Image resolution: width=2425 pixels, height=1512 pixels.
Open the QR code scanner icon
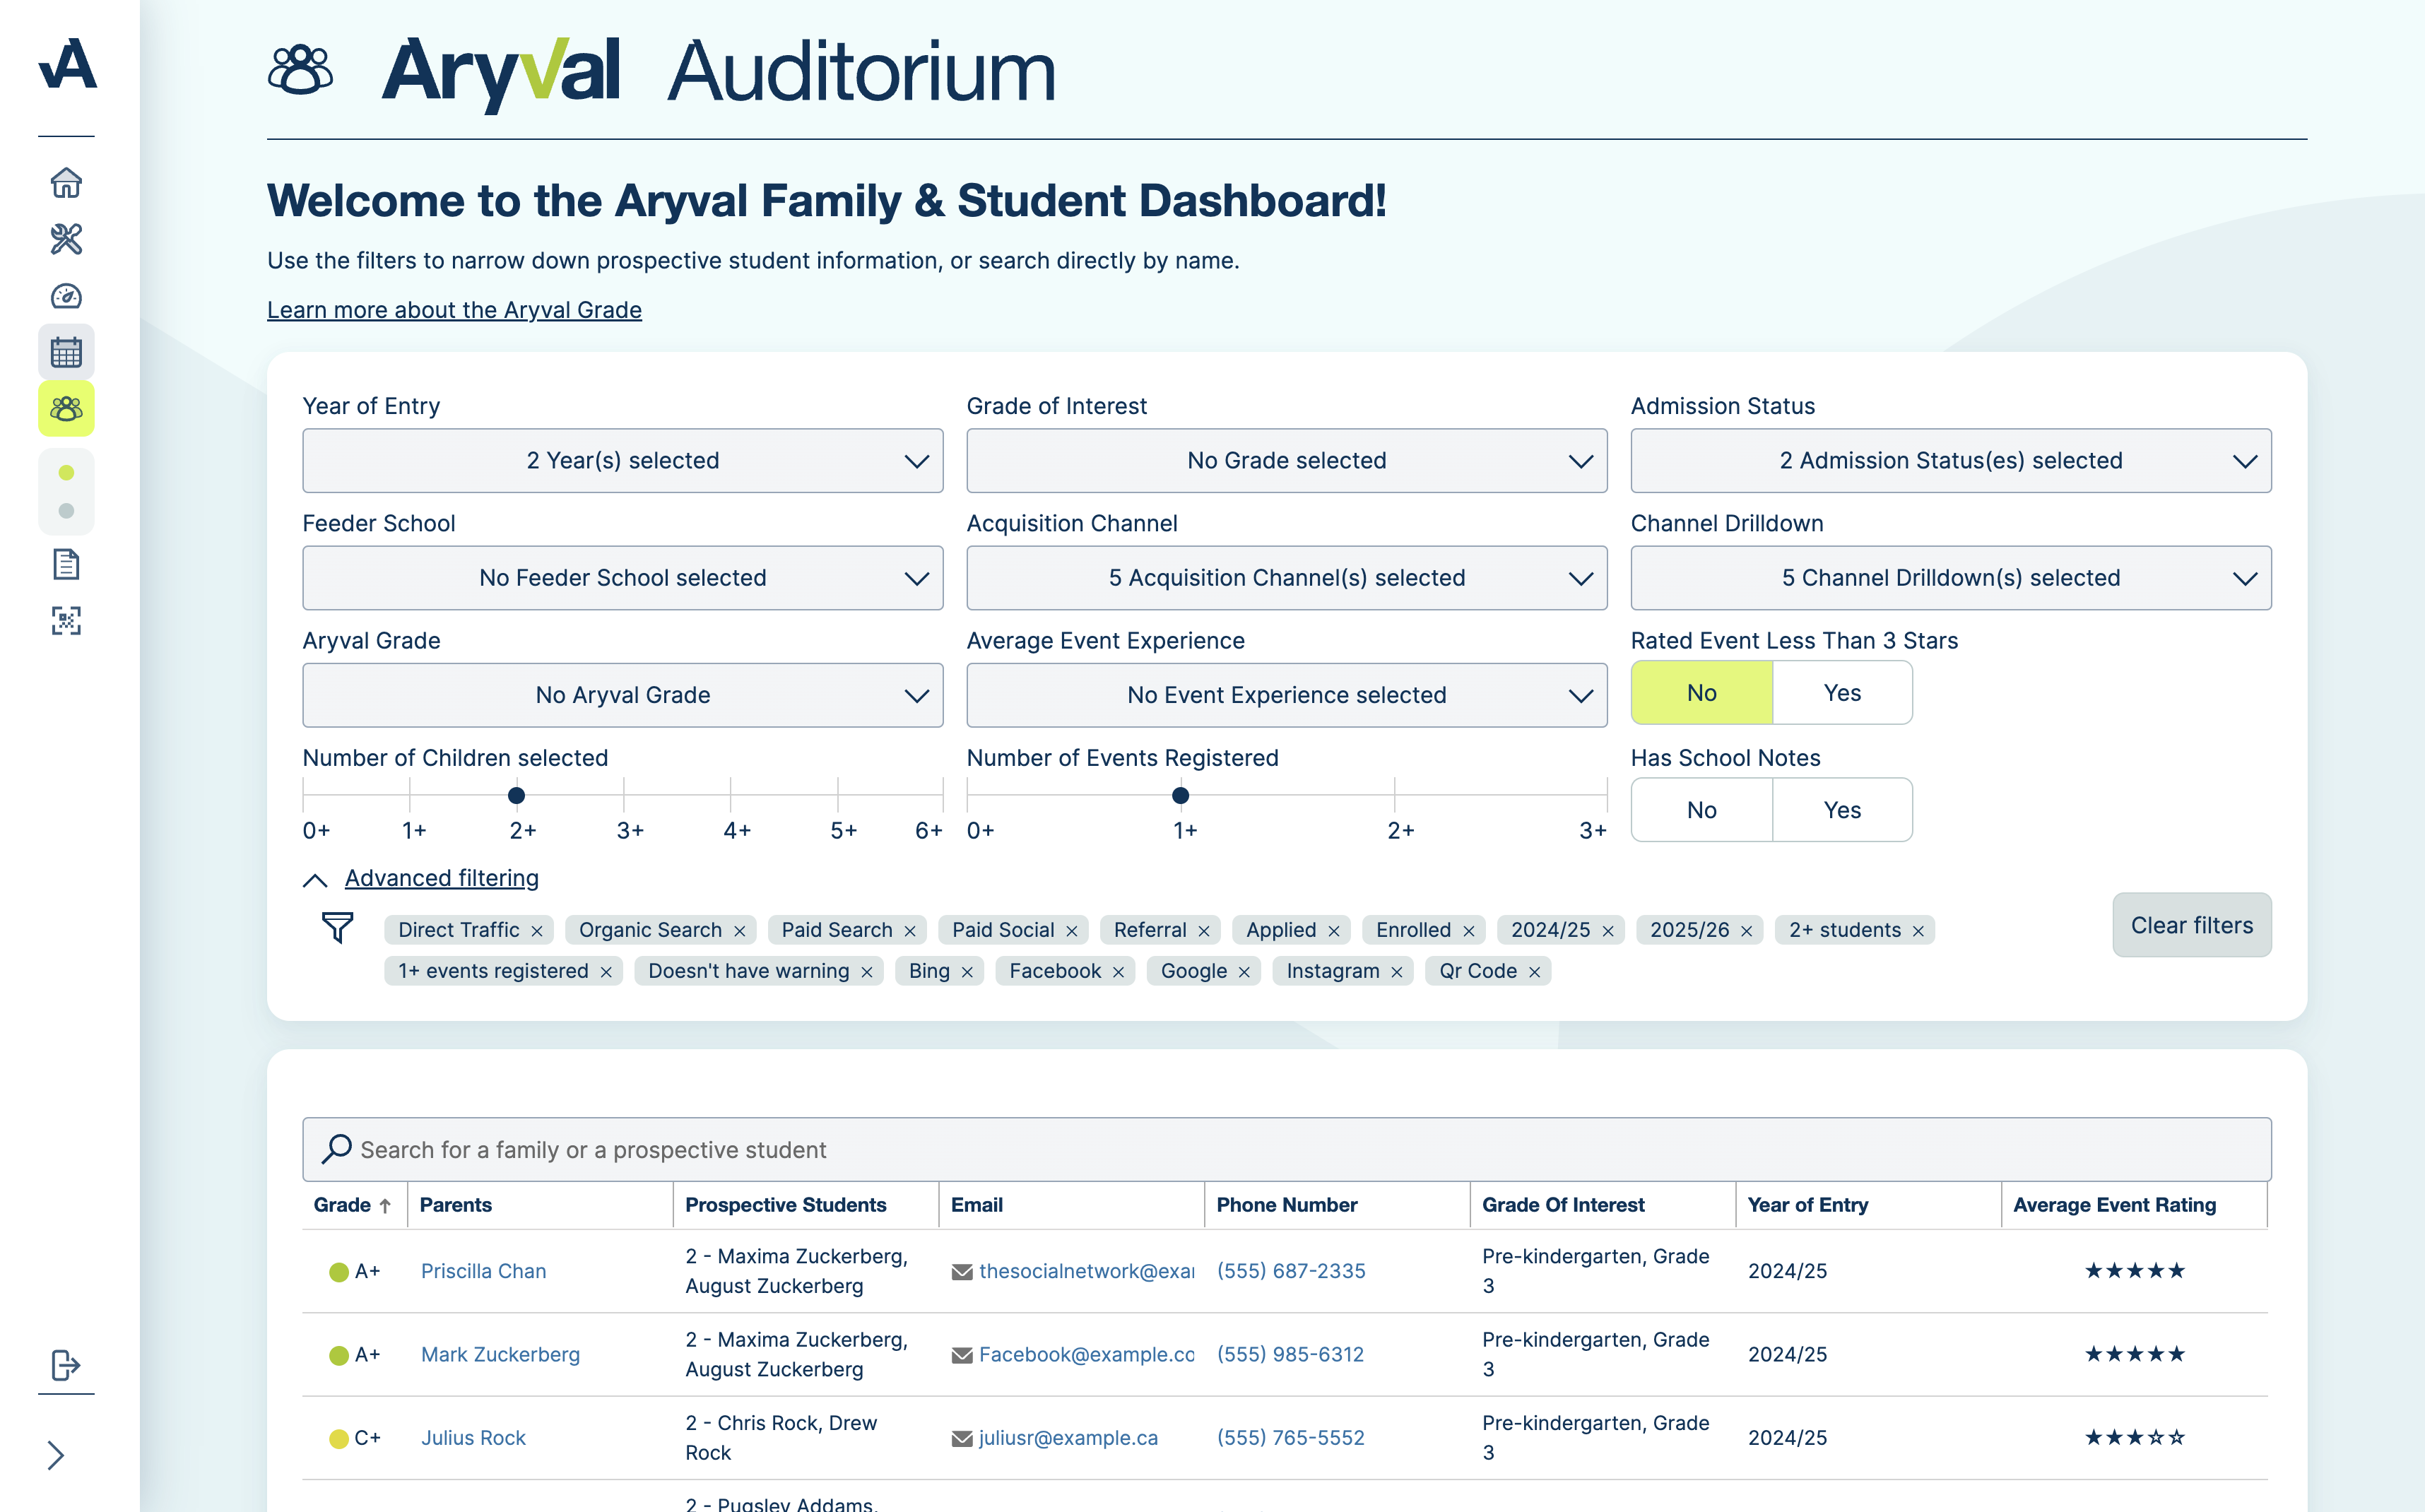point(66,622)
